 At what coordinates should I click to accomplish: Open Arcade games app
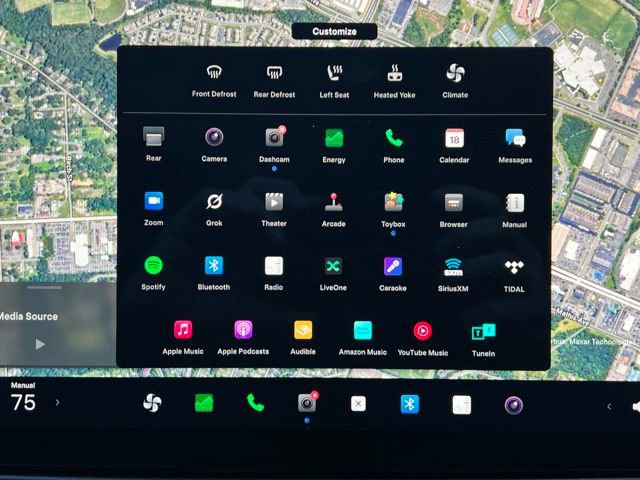pos(333,201)
